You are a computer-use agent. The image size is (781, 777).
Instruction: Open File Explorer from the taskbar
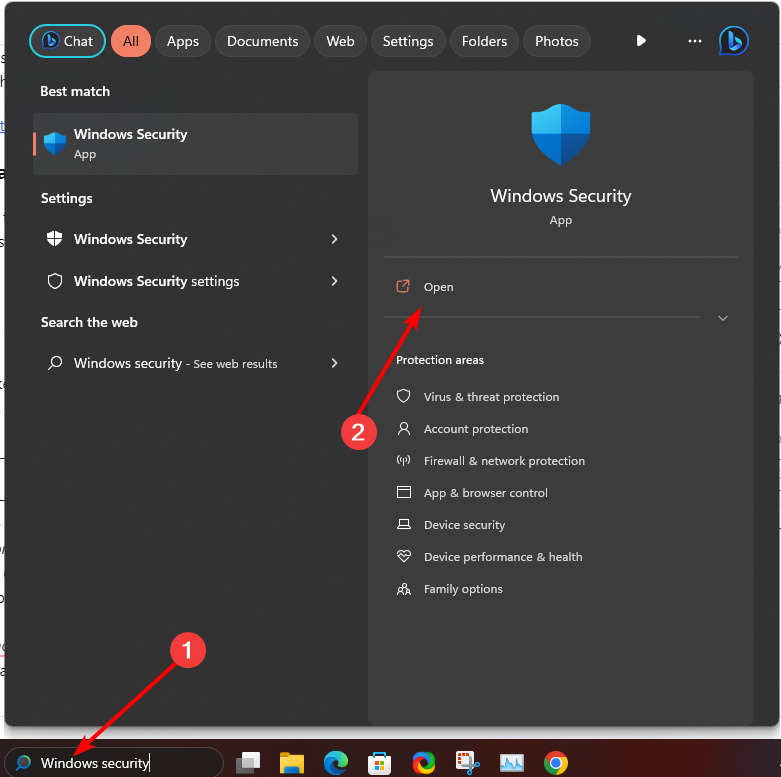coord(292,763)
